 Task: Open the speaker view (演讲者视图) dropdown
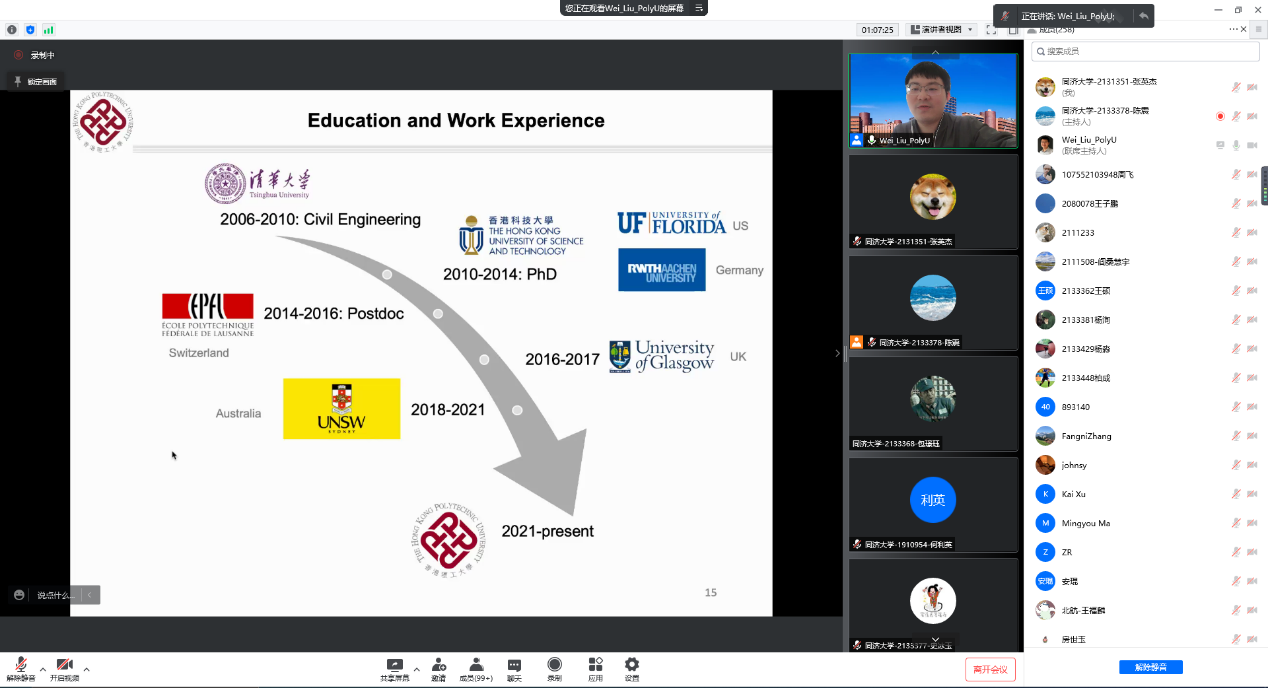click(941, 30)
